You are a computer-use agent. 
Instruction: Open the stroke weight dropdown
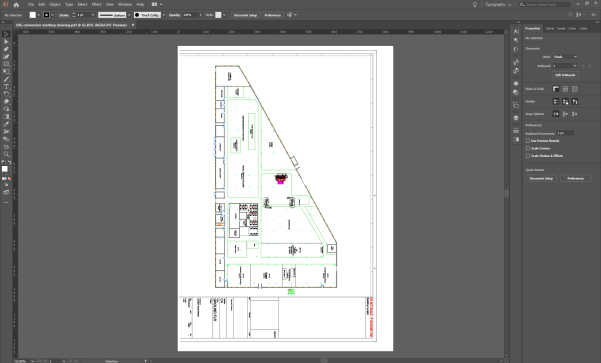click(x=93, y=15)
